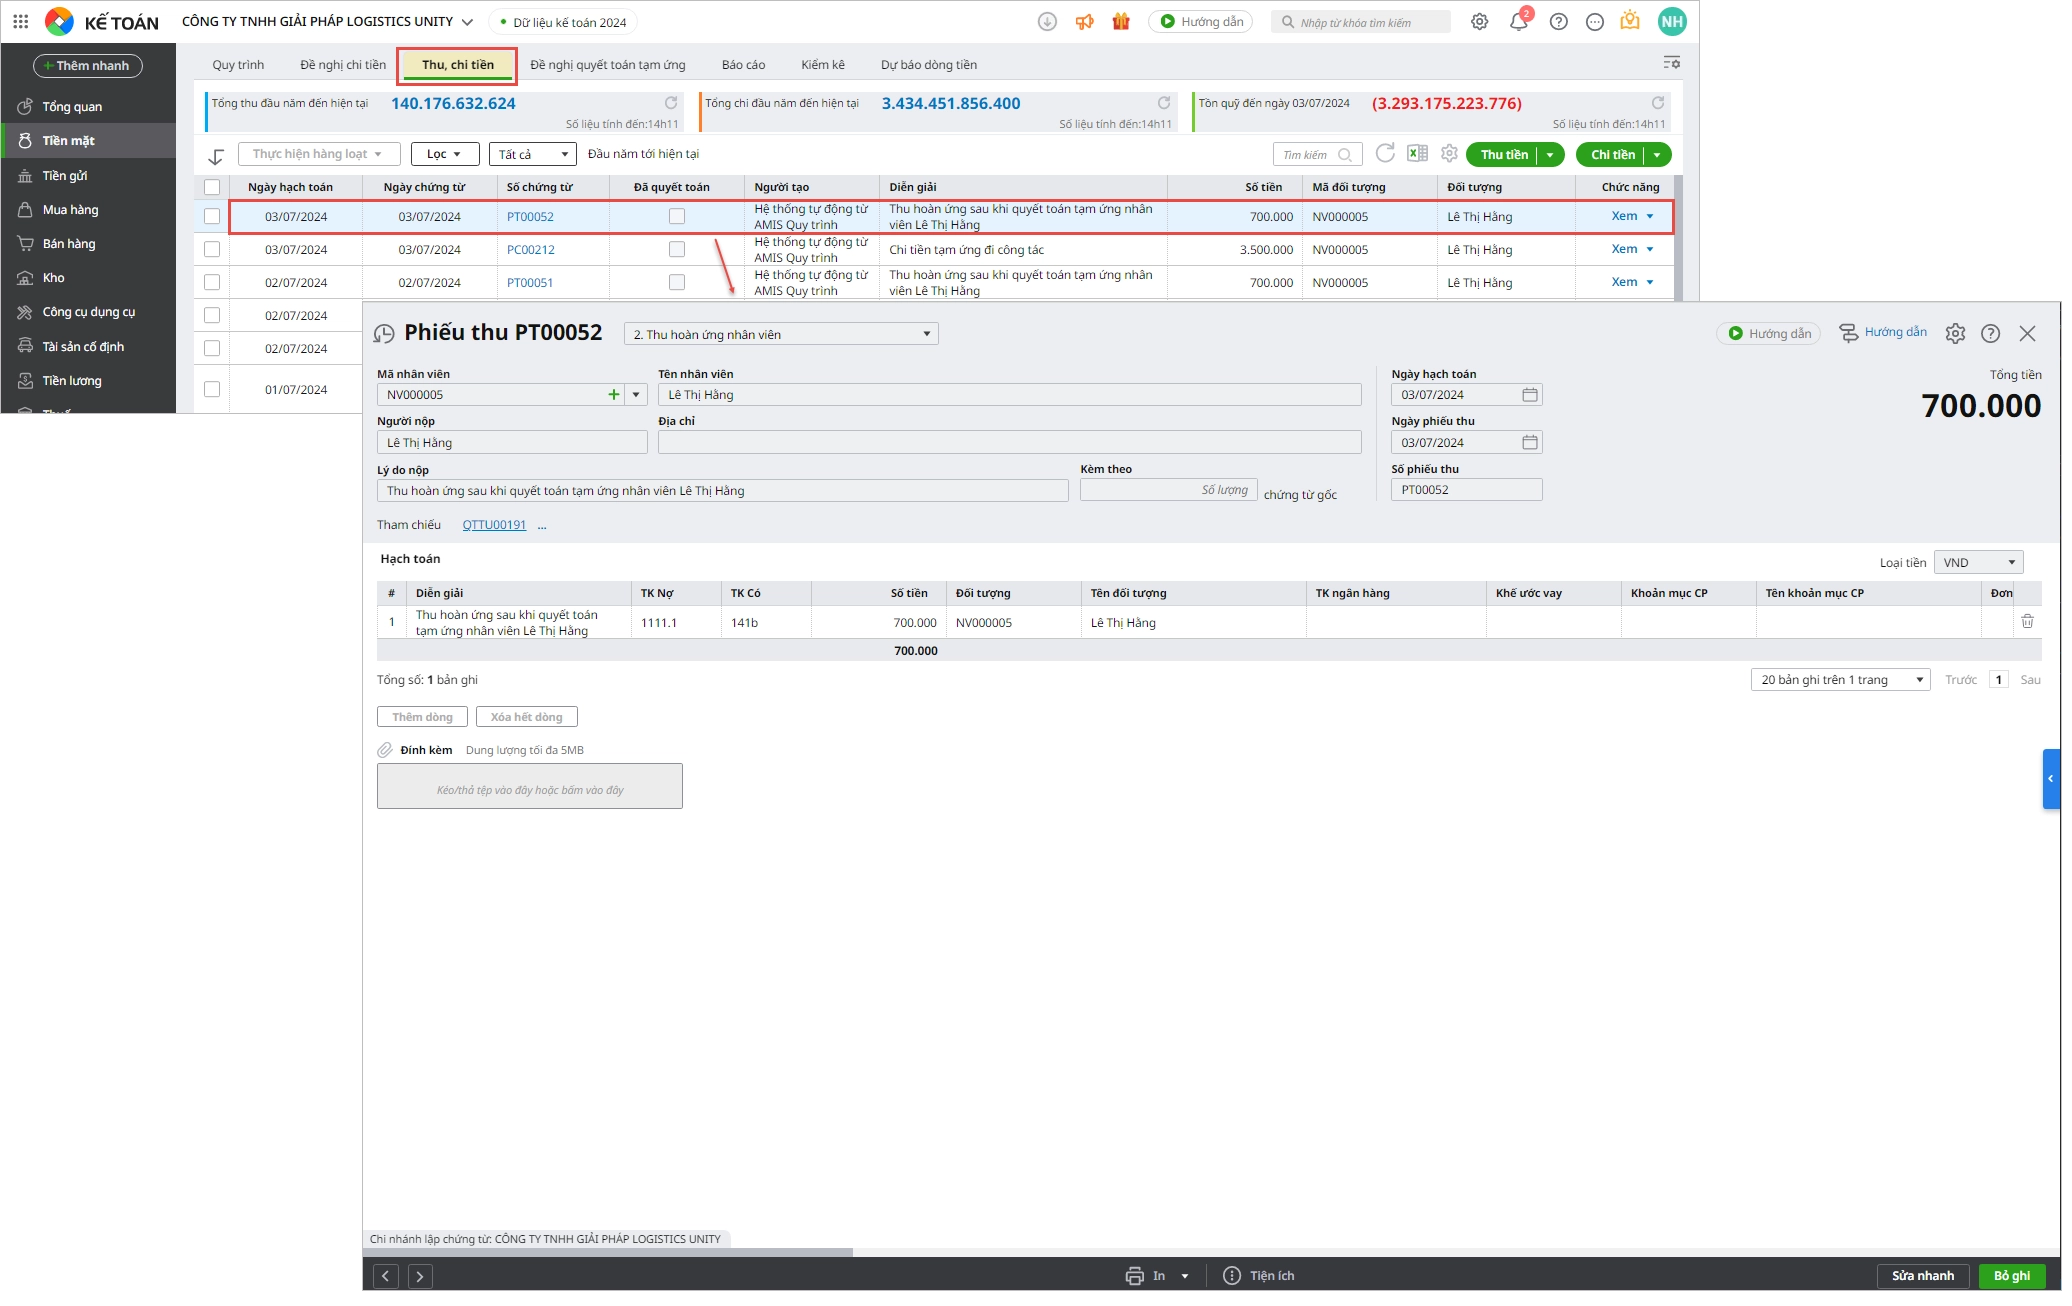2072x1306 pixels.
Task: Export the list to Excel
Action: (x=1417, y=153)
